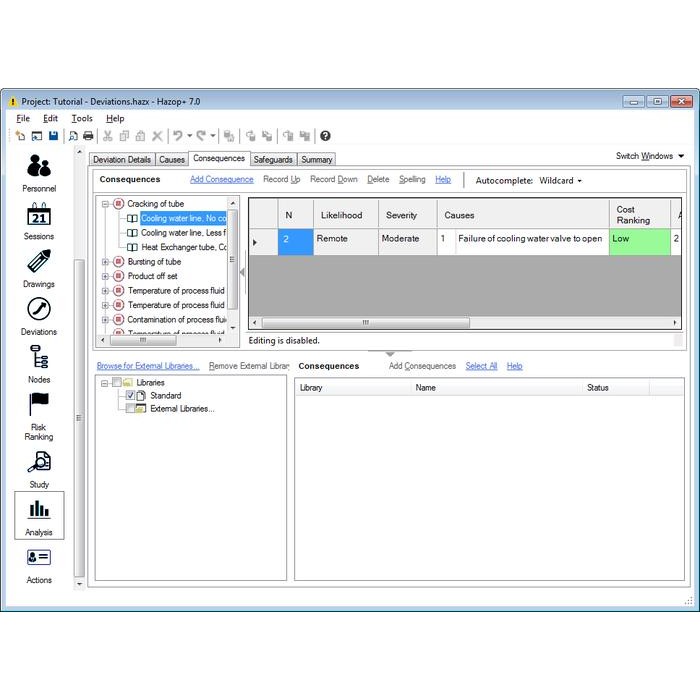Click the Add Consequences button
The image size is (700, 700).
[x=422, y=366]
